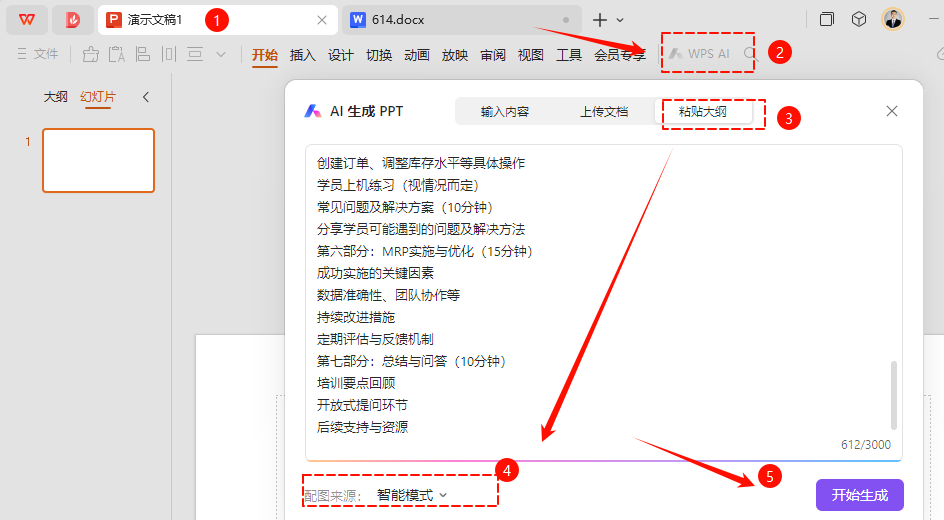Click the line 后续支持与资源
The height and width of the screenshot is (520, 944).
pos(362,427)
